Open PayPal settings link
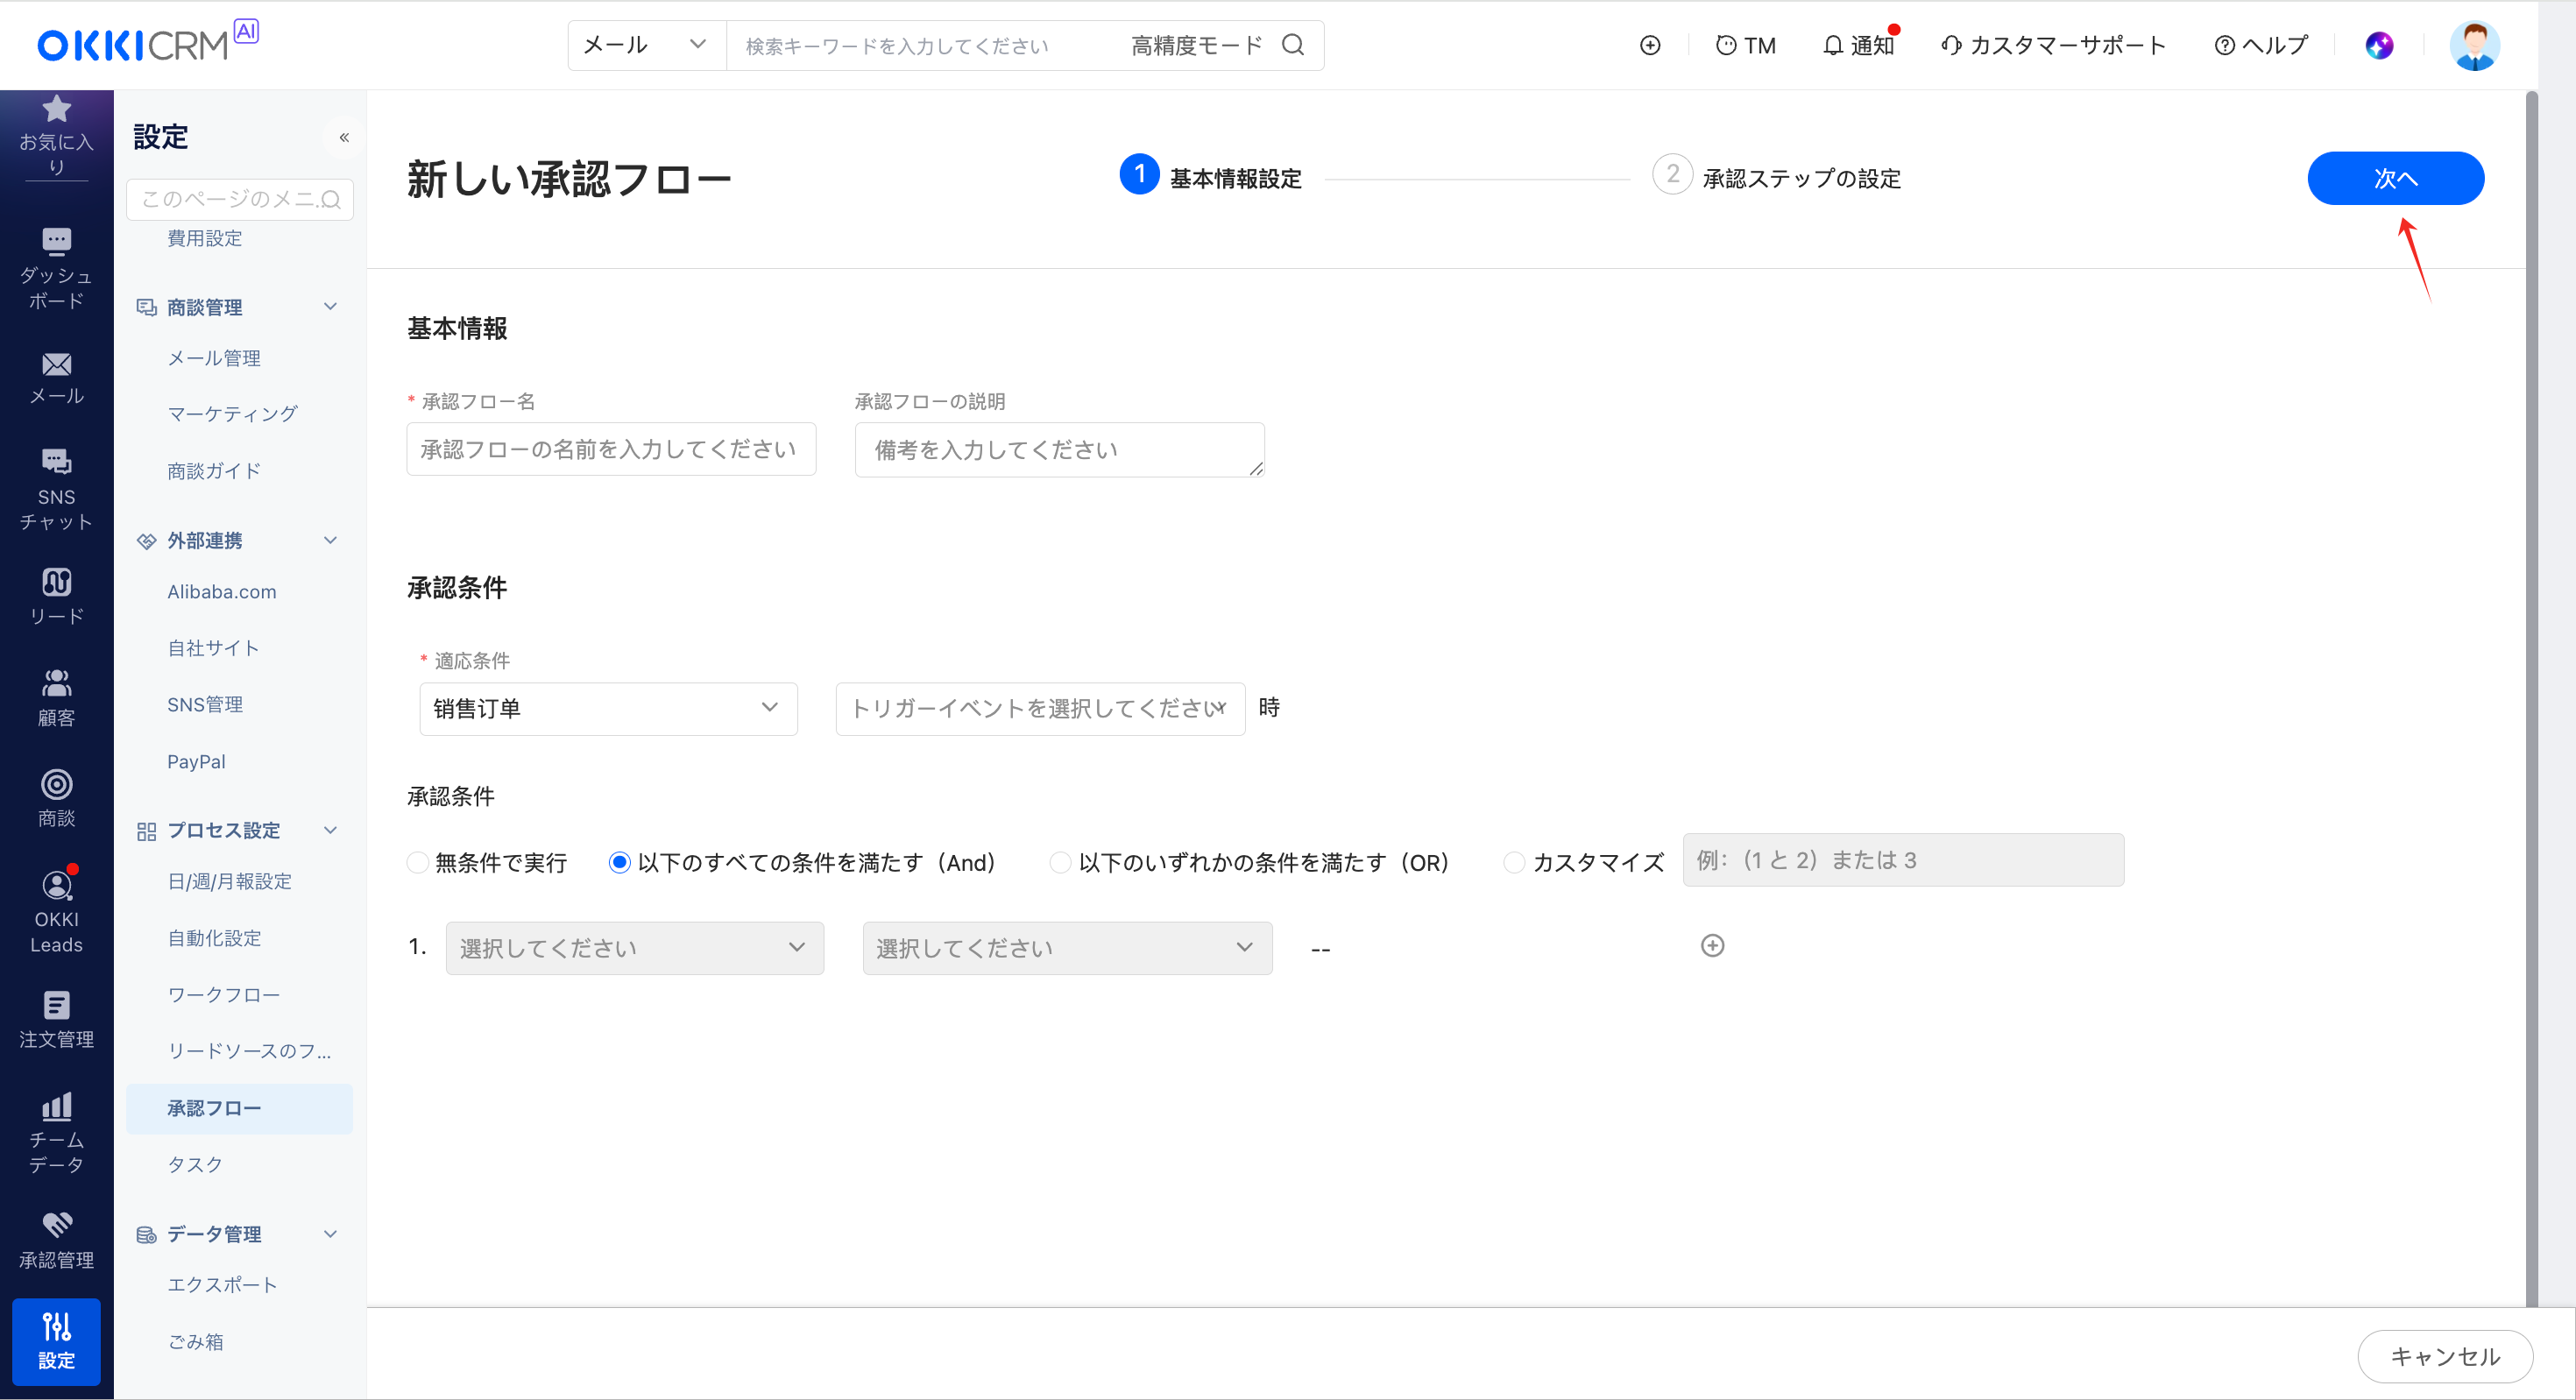Image resolution: width=2576 pixels, height=1400 pixels. pyautogui.click(x=196, y=762)
